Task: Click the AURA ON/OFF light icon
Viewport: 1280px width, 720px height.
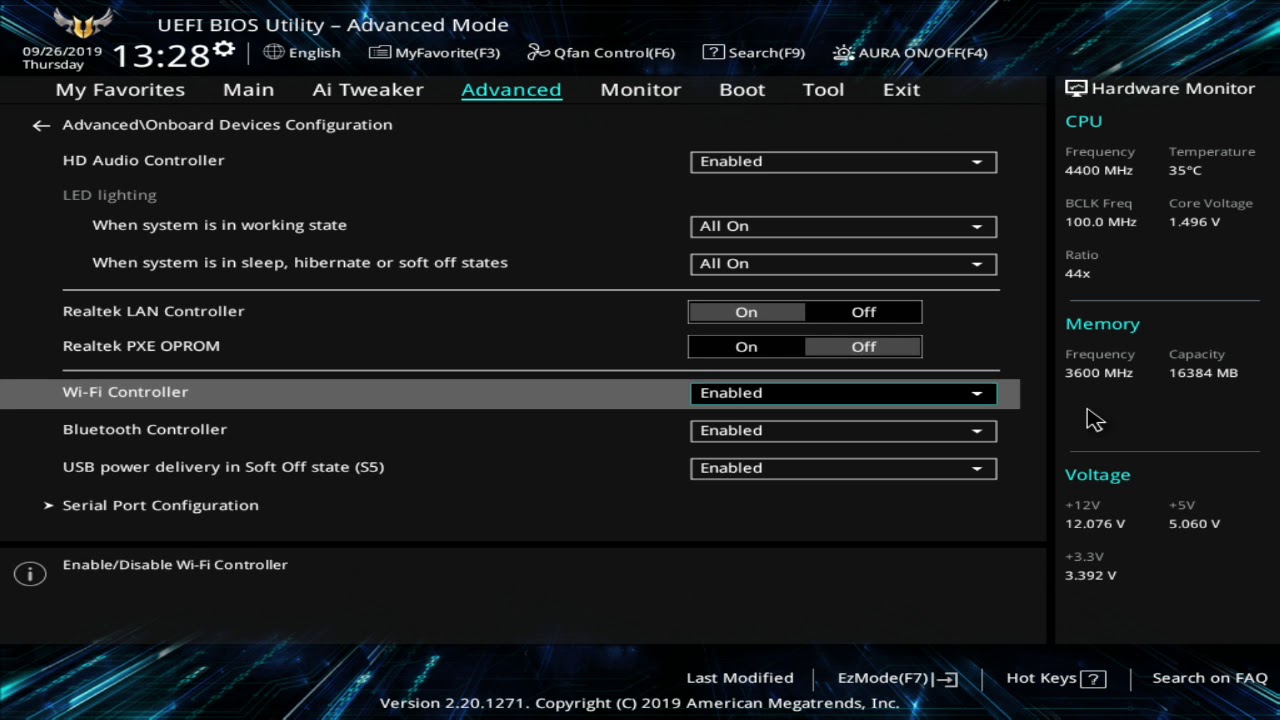Action: (x=844, y=53)
